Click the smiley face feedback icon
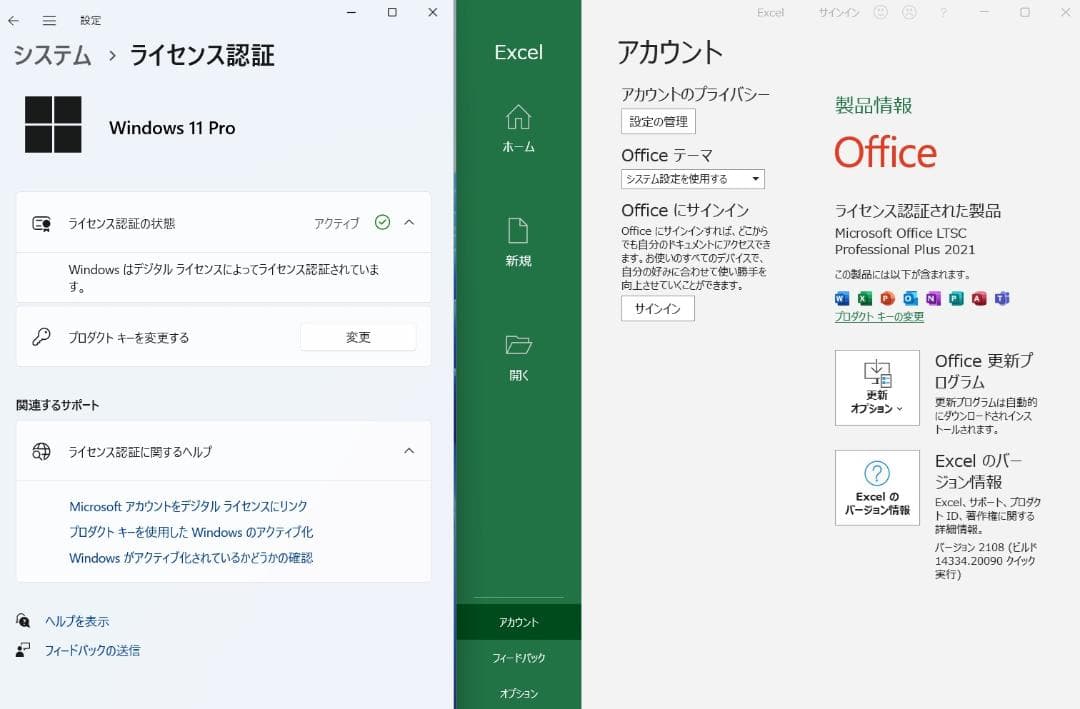Screen dimensions: 1080x709 881,13
